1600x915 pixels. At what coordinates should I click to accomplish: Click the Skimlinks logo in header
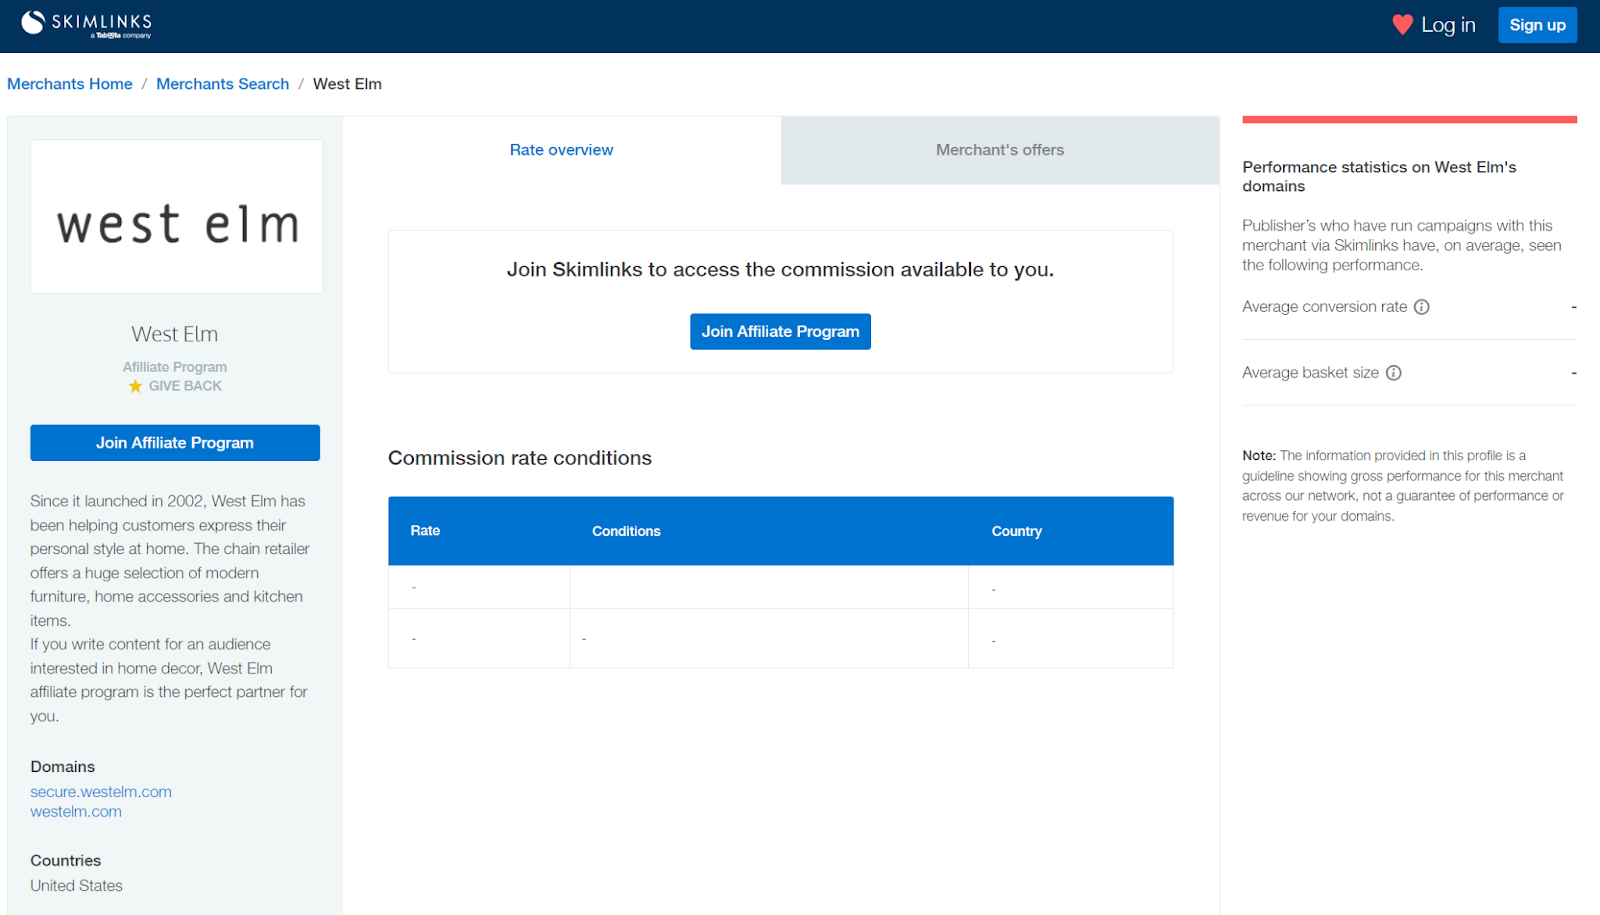(87, 24)
